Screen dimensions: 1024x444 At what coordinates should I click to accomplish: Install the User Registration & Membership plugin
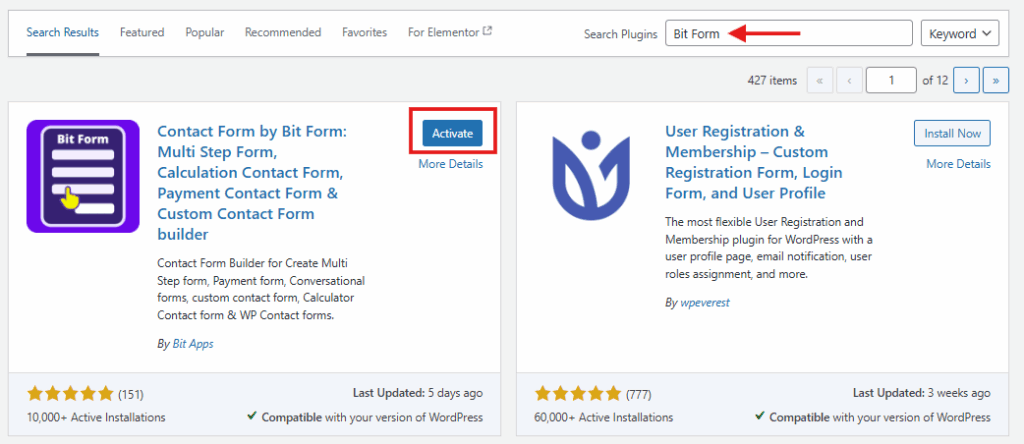pyautogui.click(x=952, y=133)
